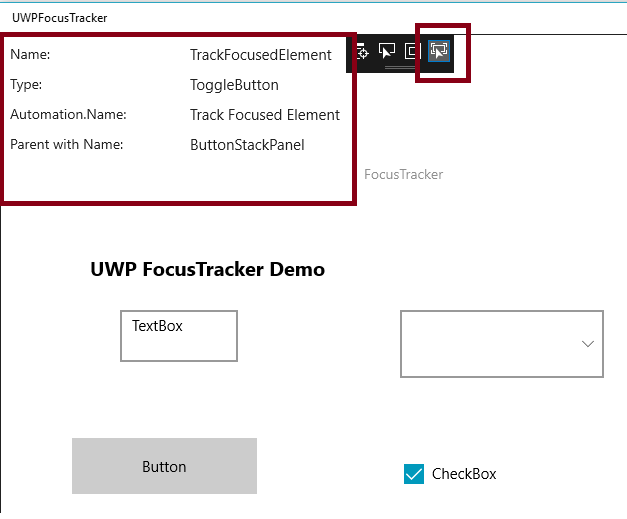The height and width of the screenshot is (519, 627).
Task: Select the ToggleButton type value
Action: [x=234, y=85]
